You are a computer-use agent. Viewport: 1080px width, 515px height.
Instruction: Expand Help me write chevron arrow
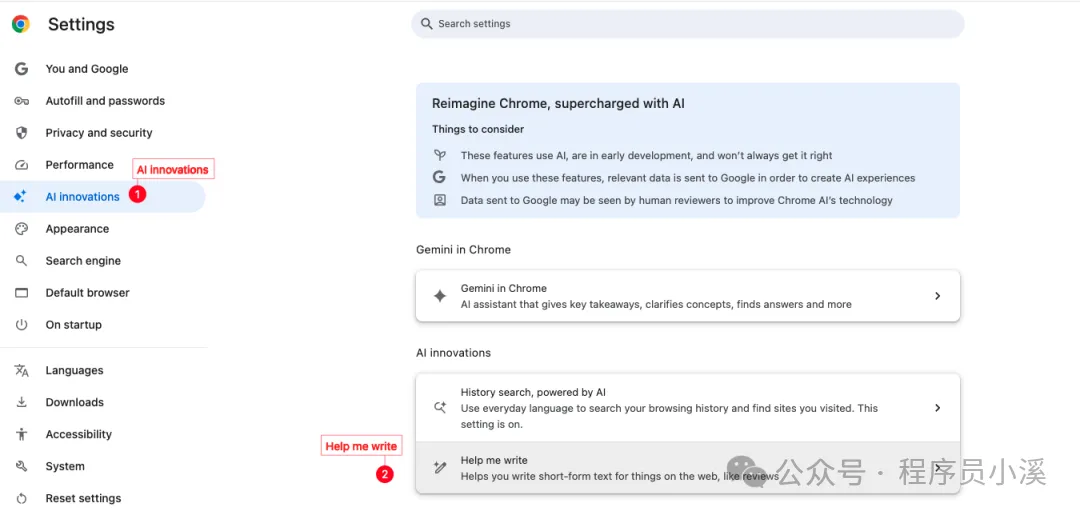tap(937, 467)
